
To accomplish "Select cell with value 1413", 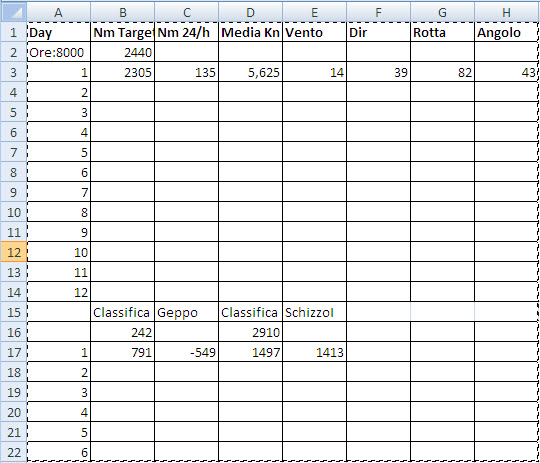I will (314, 352).
